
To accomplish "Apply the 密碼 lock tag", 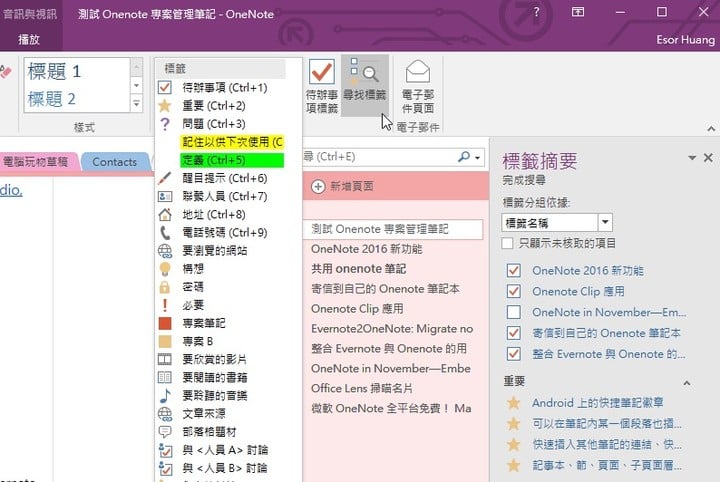I will coord(165,287).
